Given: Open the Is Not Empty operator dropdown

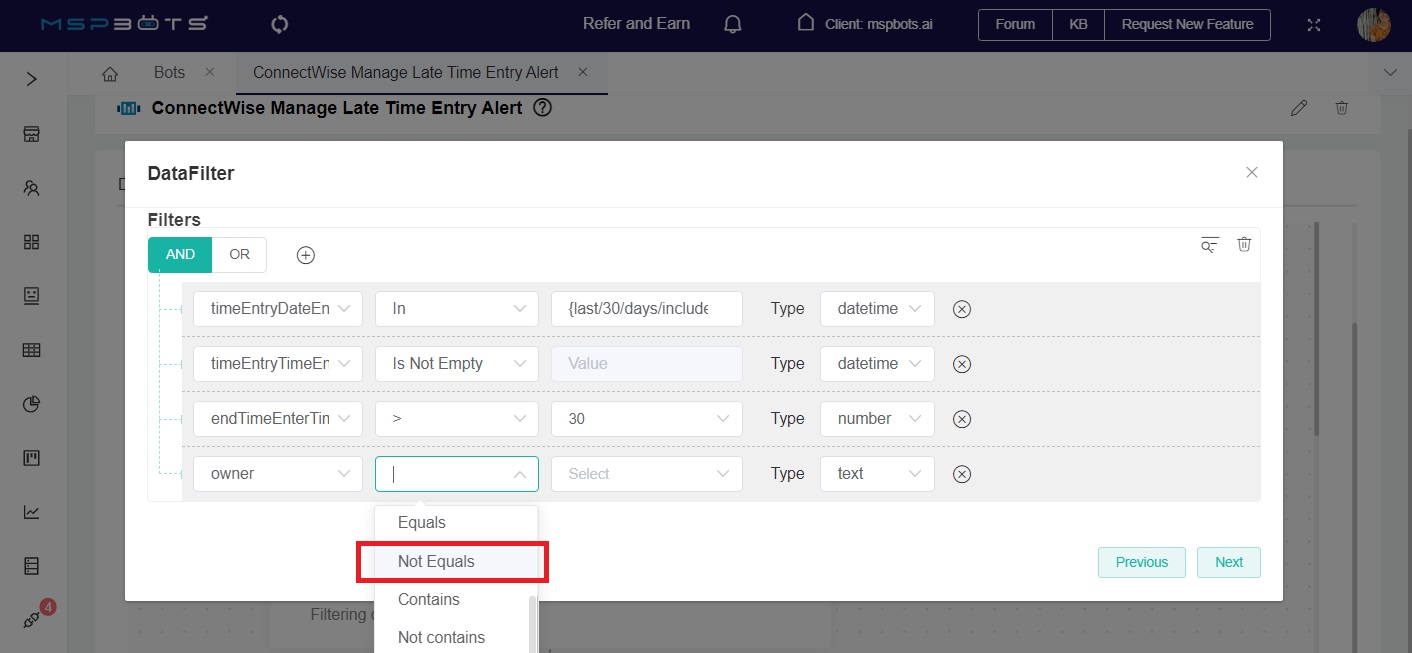Looking at the screenshot, I should pos(457,364).
